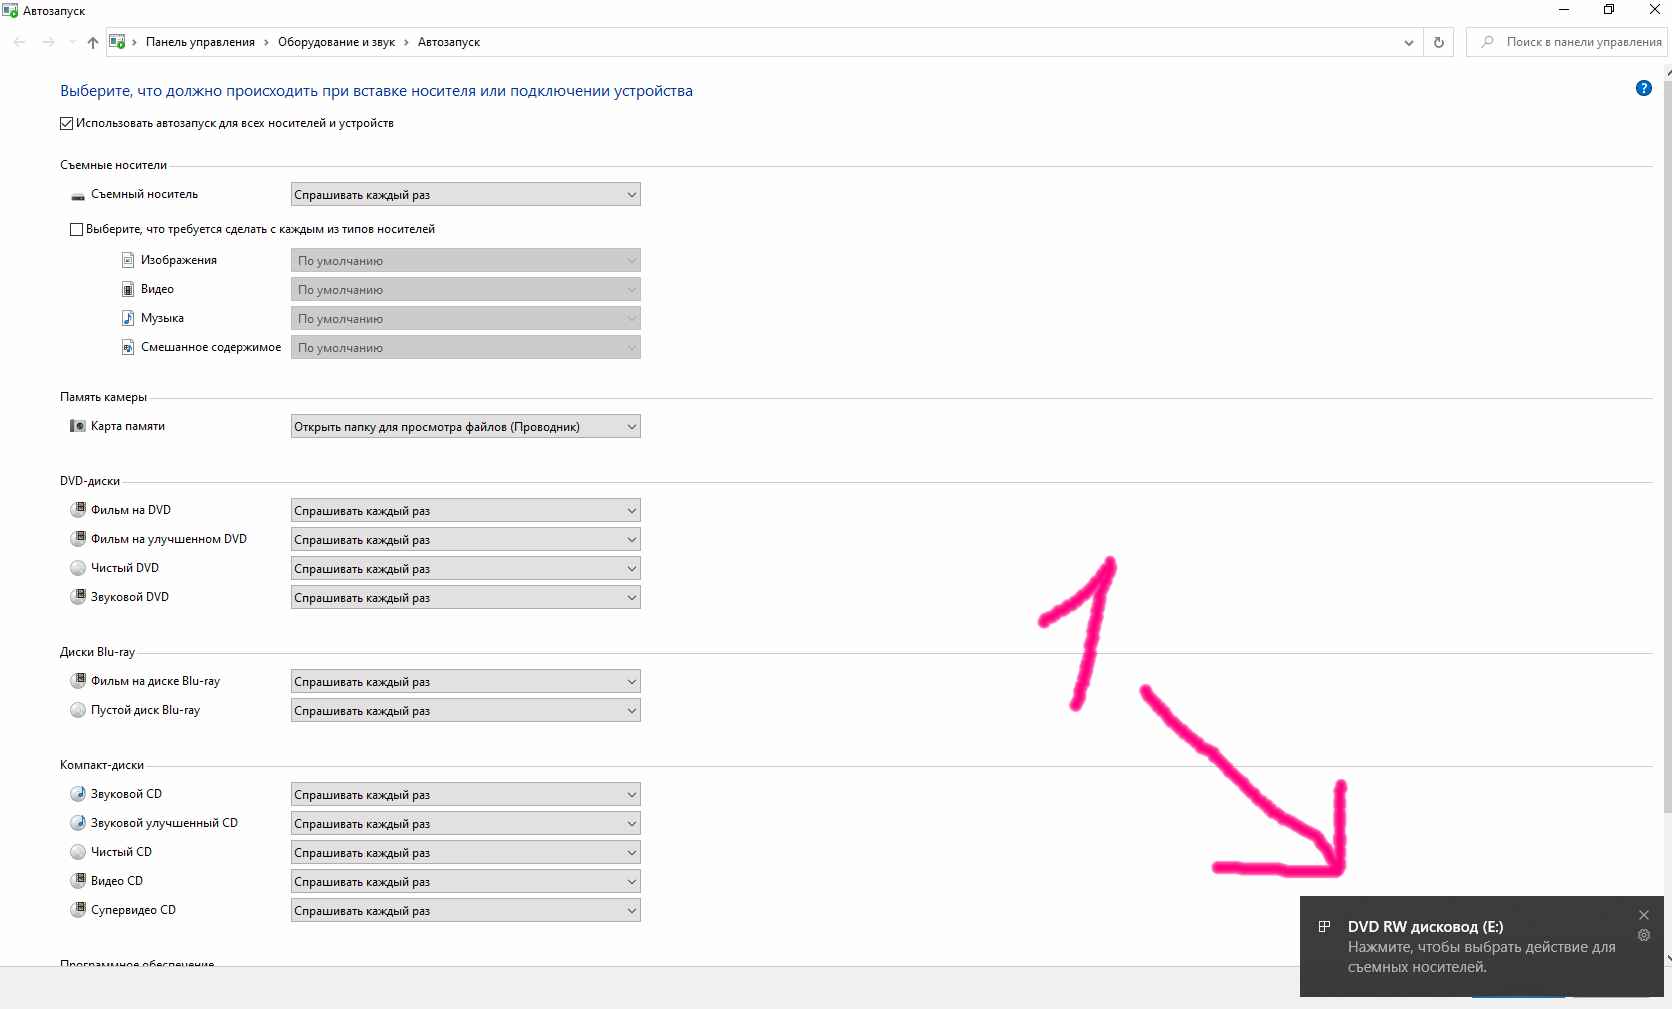1672x1009 pixels.
Task: Click the Forward navigation arrow
Action: pyautogui.click(x=48, y=42)
